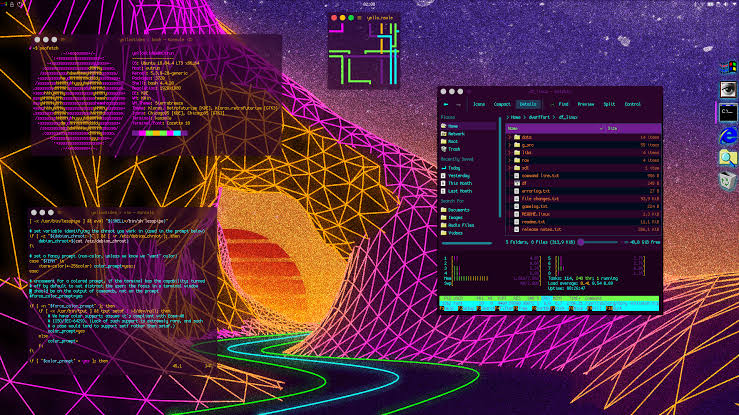The width and height of the screenshot is (739, 415).
Task: Open the Trash place in sidebar
Action: pos(450,149)
